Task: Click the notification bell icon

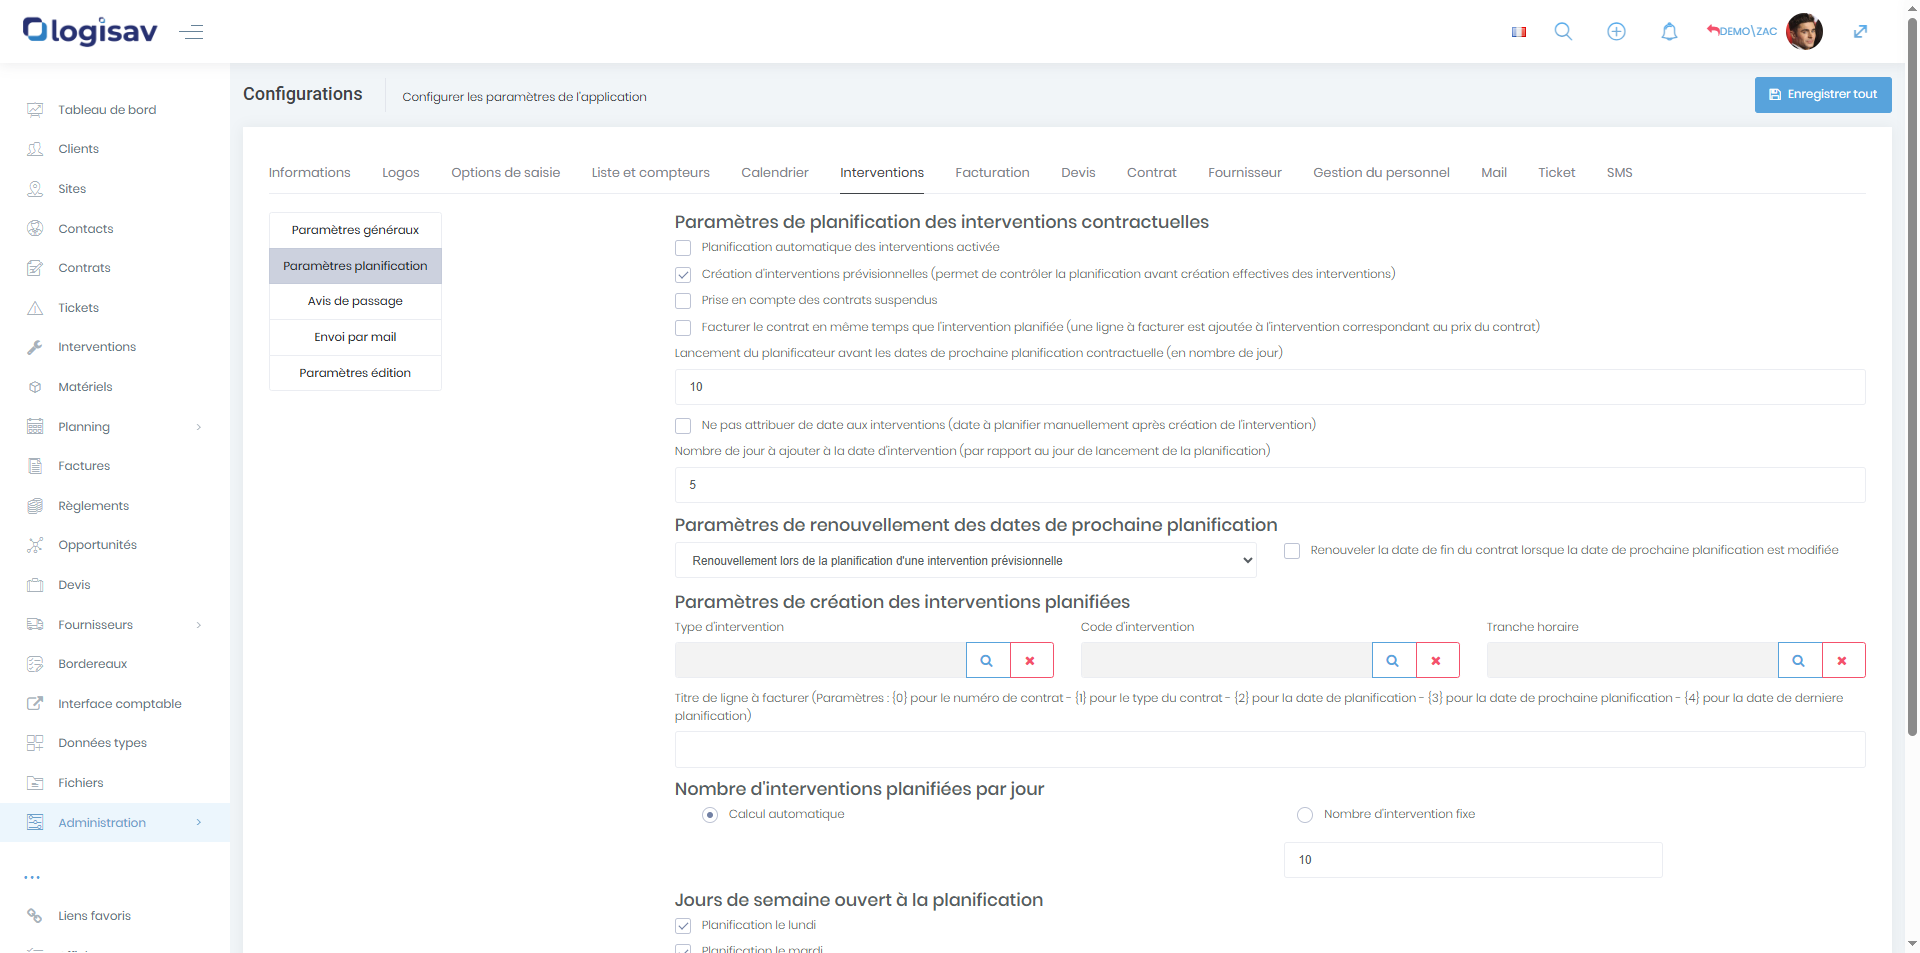Action: pos(1669,32)
